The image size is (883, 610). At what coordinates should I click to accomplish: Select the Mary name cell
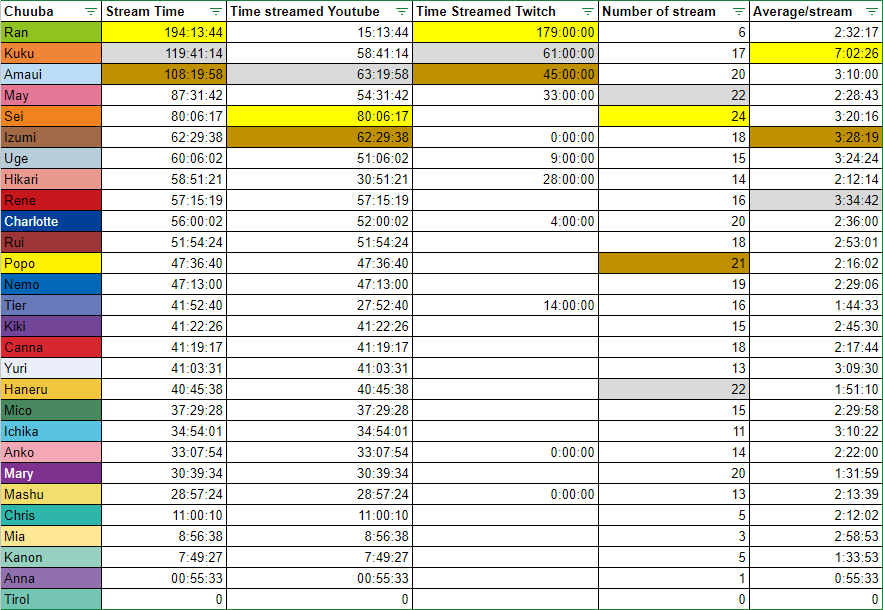click(x=51, y=474)
